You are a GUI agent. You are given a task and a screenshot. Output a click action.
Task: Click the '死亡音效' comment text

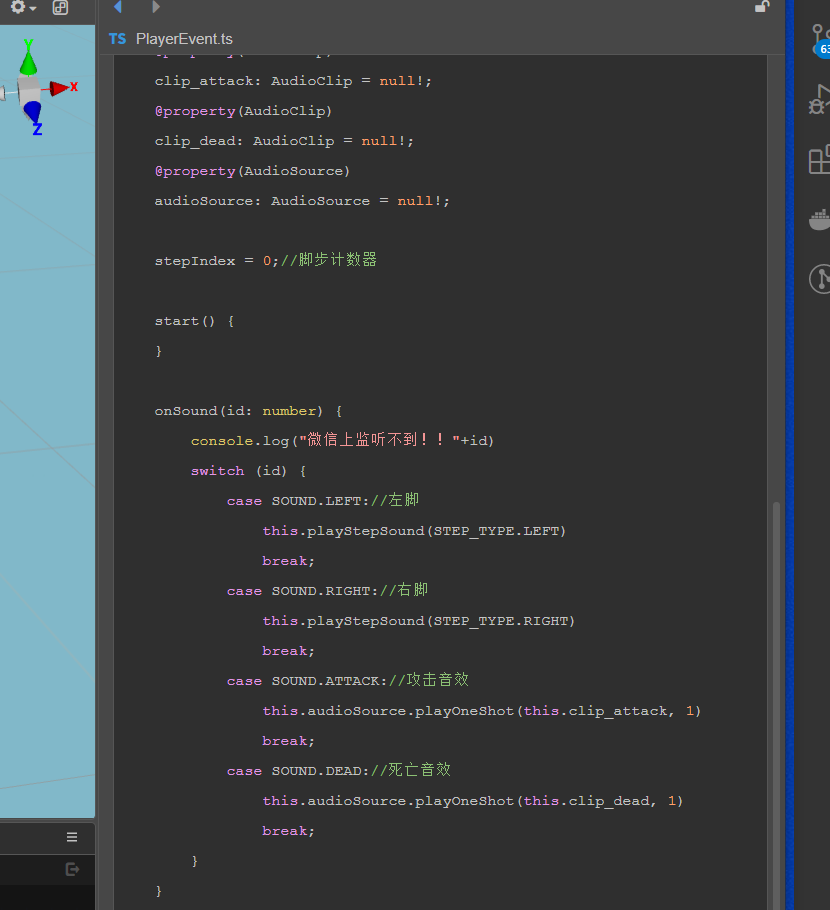[420, 770]
